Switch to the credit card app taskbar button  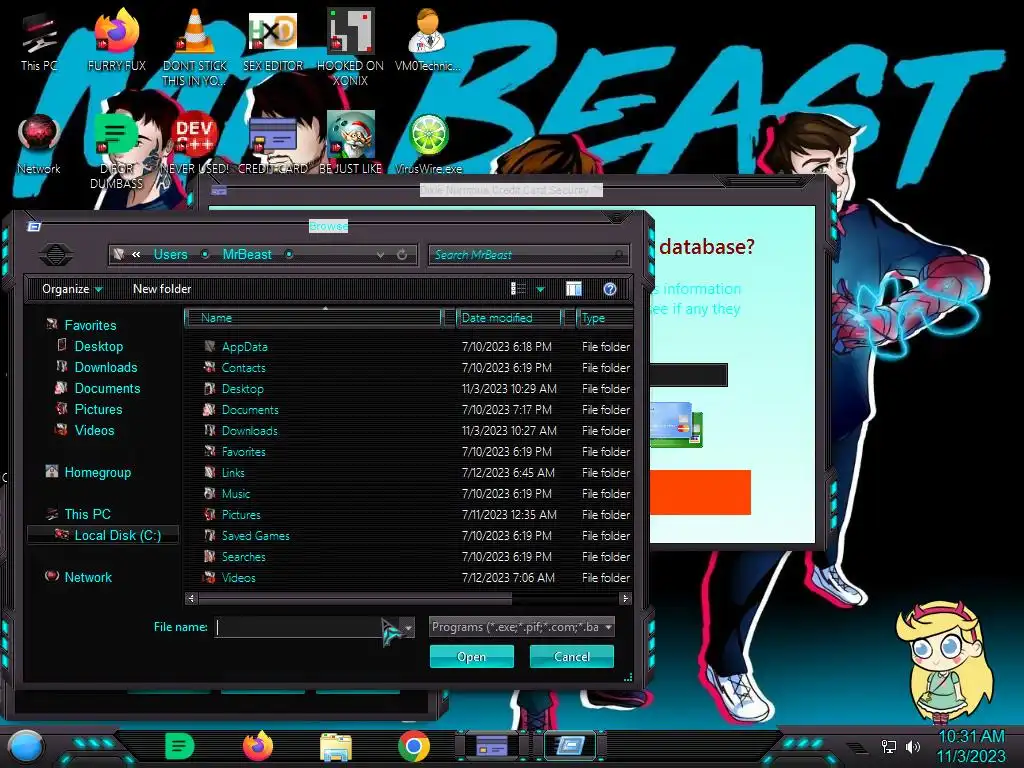click(x=492, y=746)
